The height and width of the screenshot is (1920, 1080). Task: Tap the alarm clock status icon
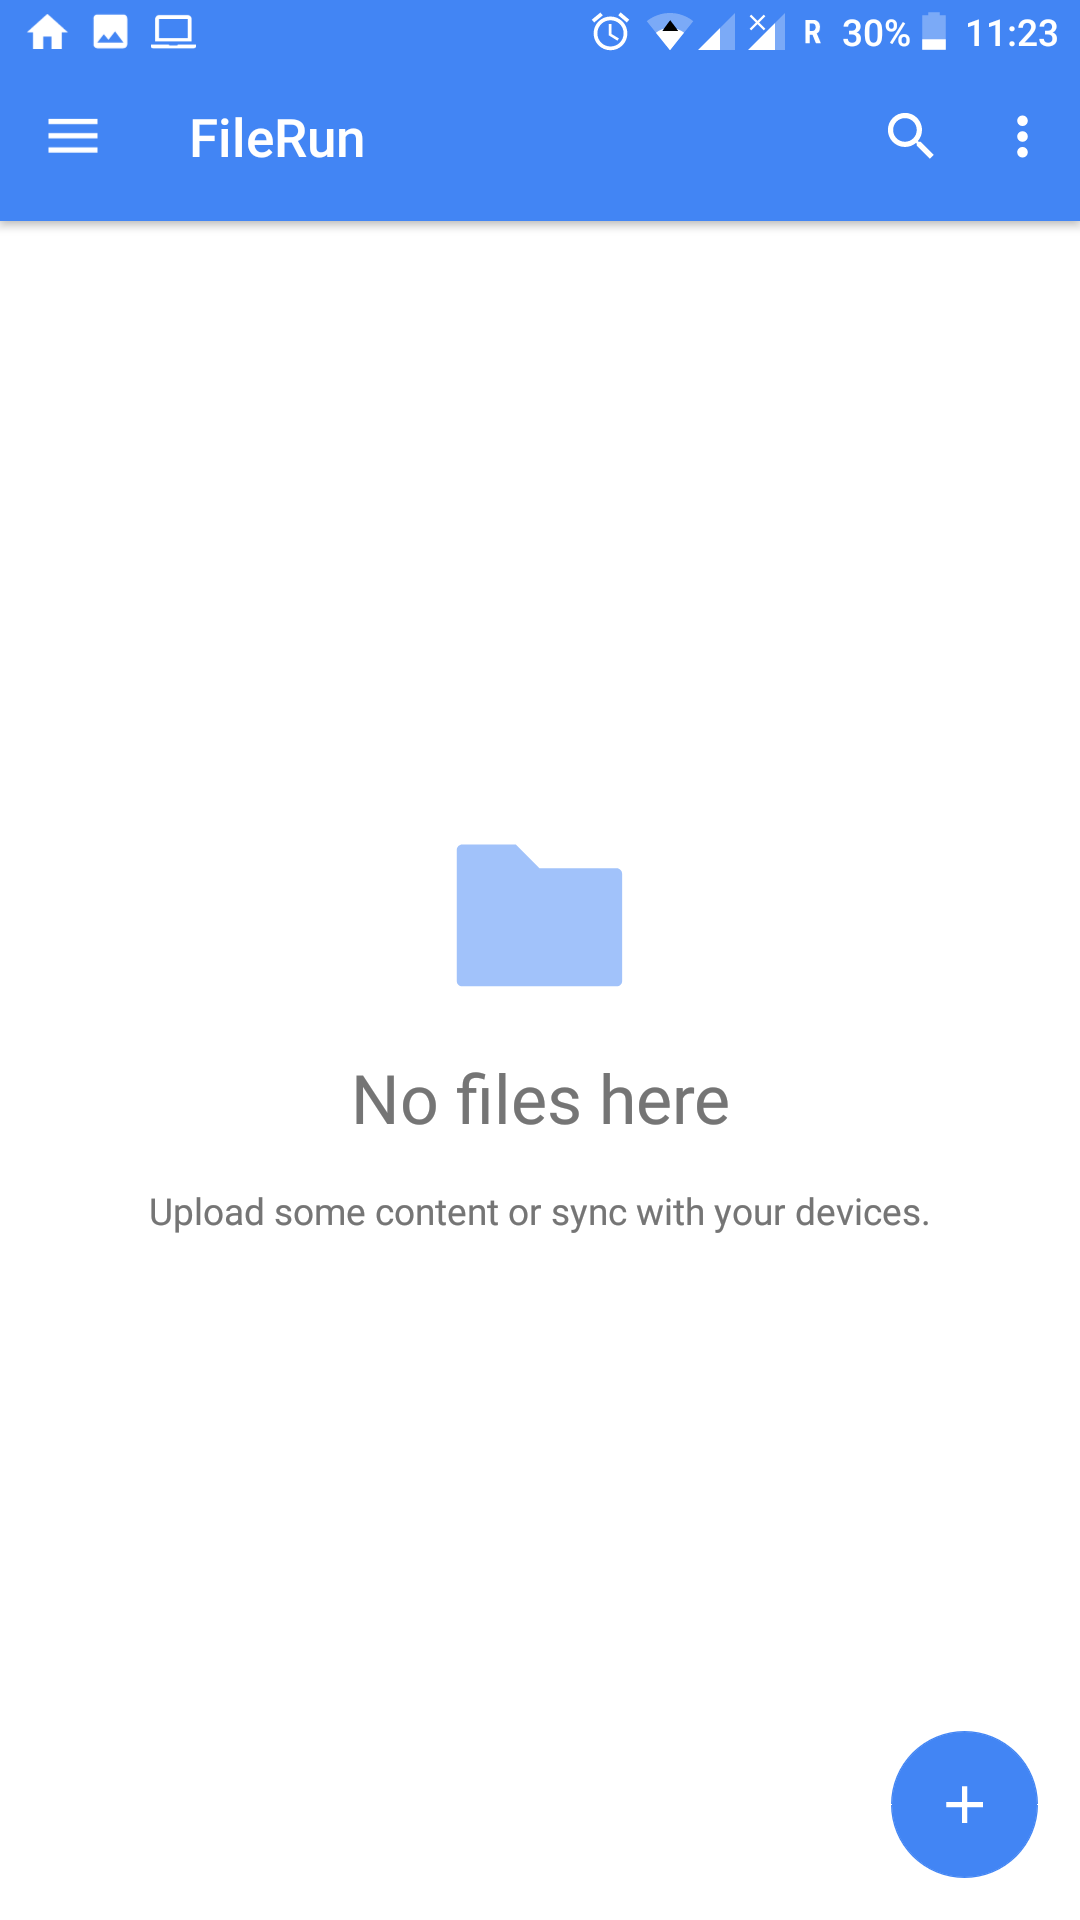[610, 32]
